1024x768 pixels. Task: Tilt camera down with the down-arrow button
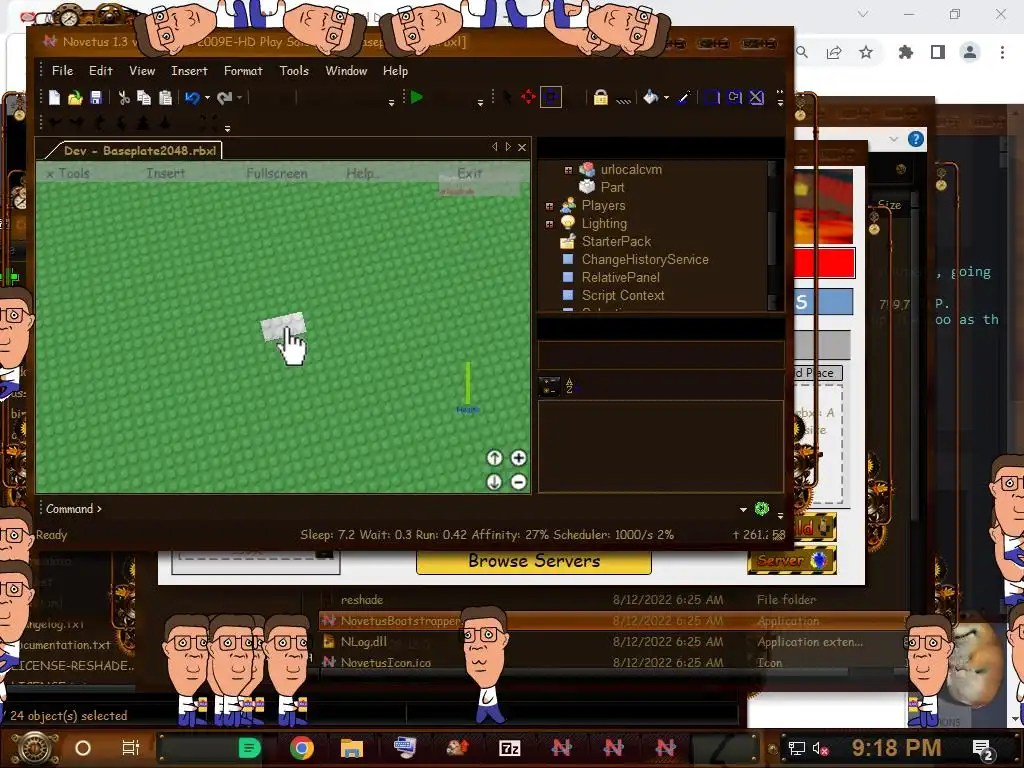tap(494, 482)
